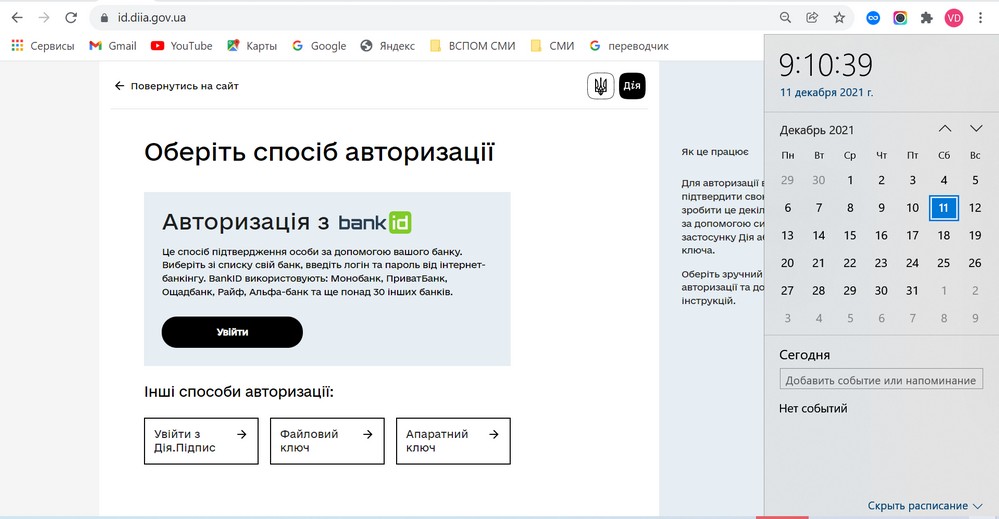Image resolution: width=999 pixels, height=519 pixels.
Task: Open ВСПОМ СМИ bookmark folder
Action: click(x=473, y=46)
